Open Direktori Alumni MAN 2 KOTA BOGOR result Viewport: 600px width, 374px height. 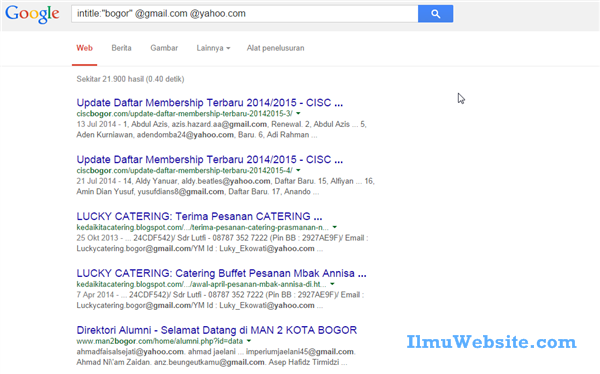click(217, 330)
